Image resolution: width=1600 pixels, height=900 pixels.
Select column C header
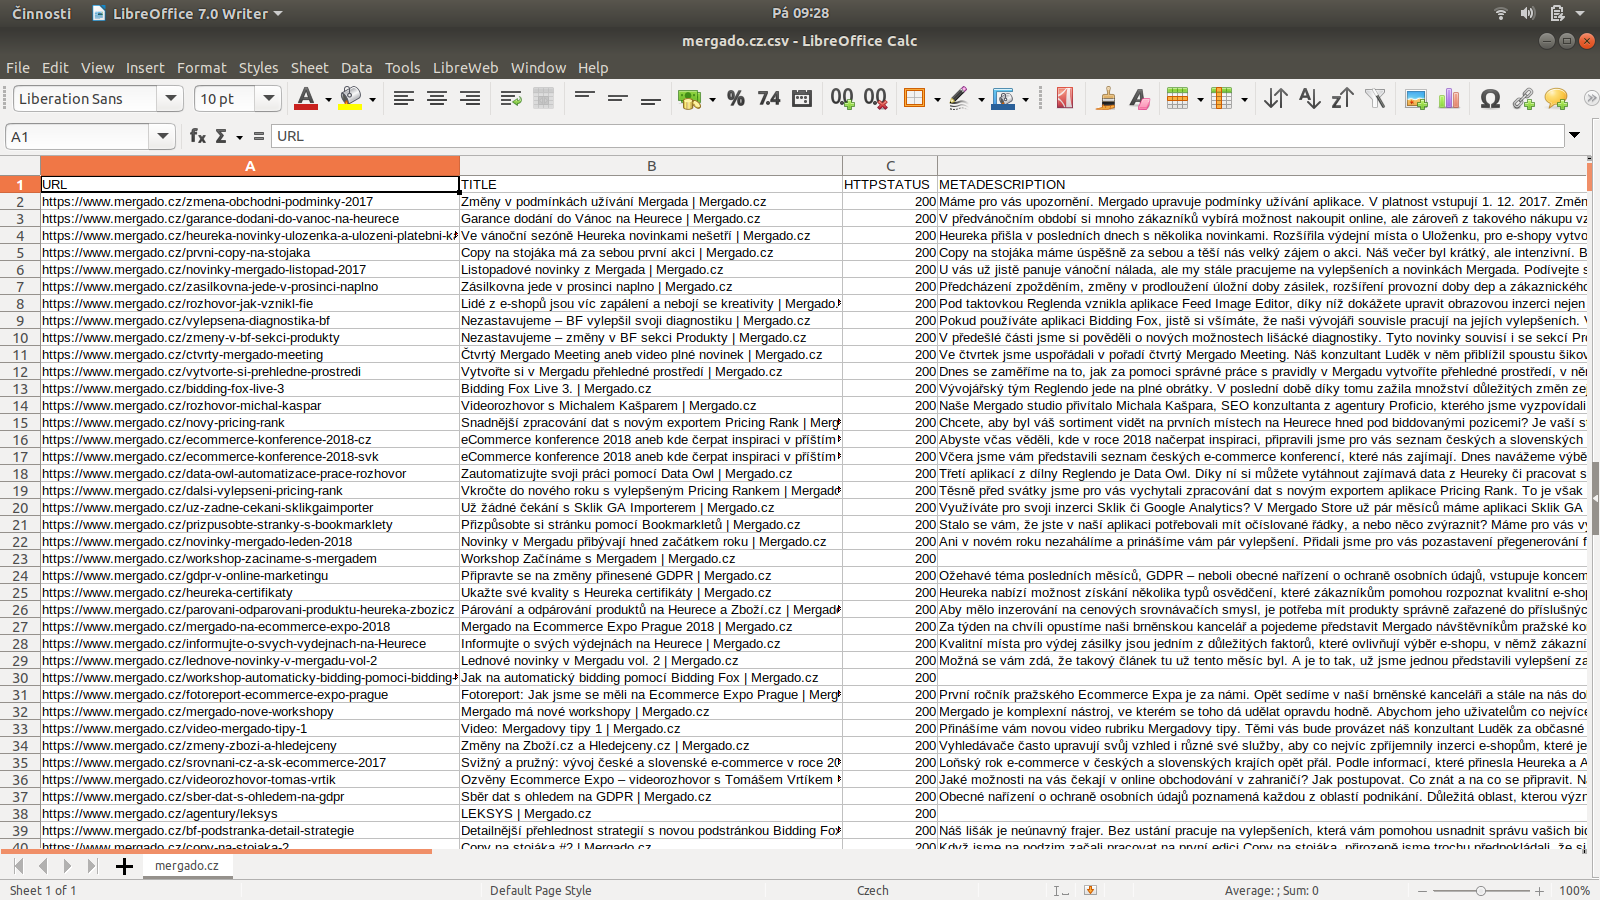890,166
